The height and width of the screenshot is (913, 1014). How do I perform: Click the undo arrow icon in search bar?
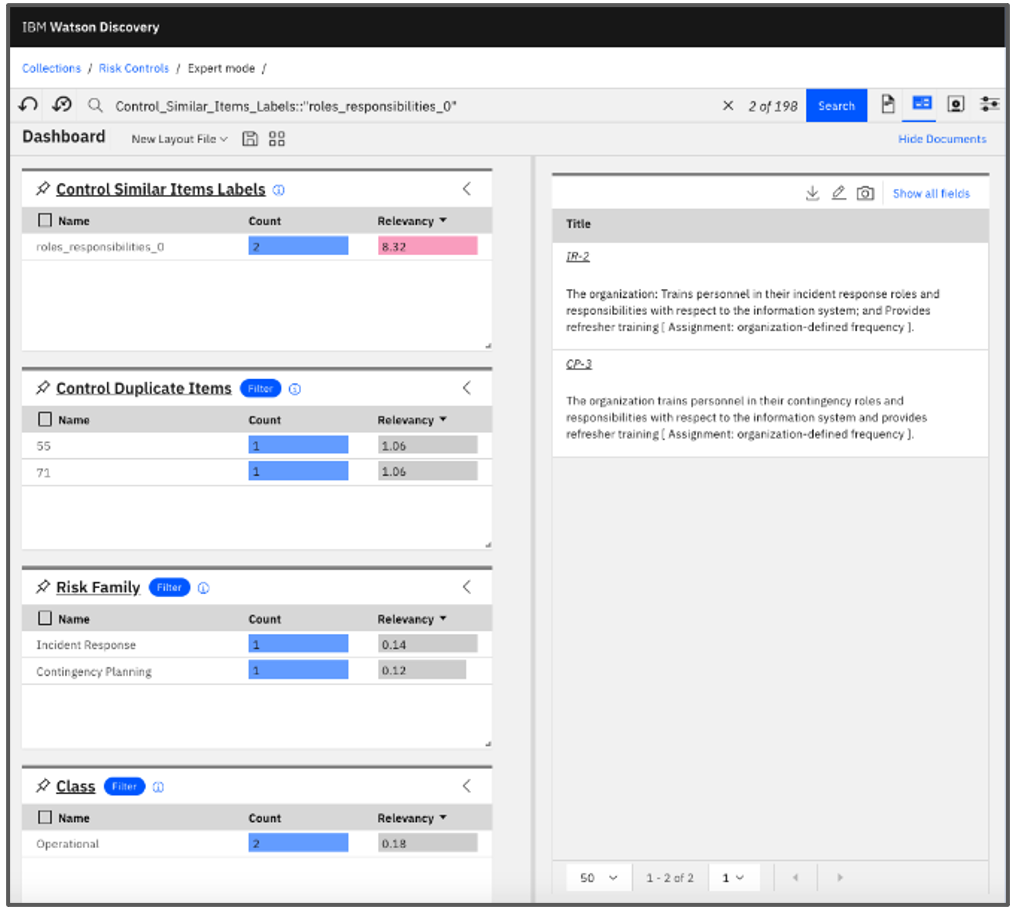coord(28,105)
